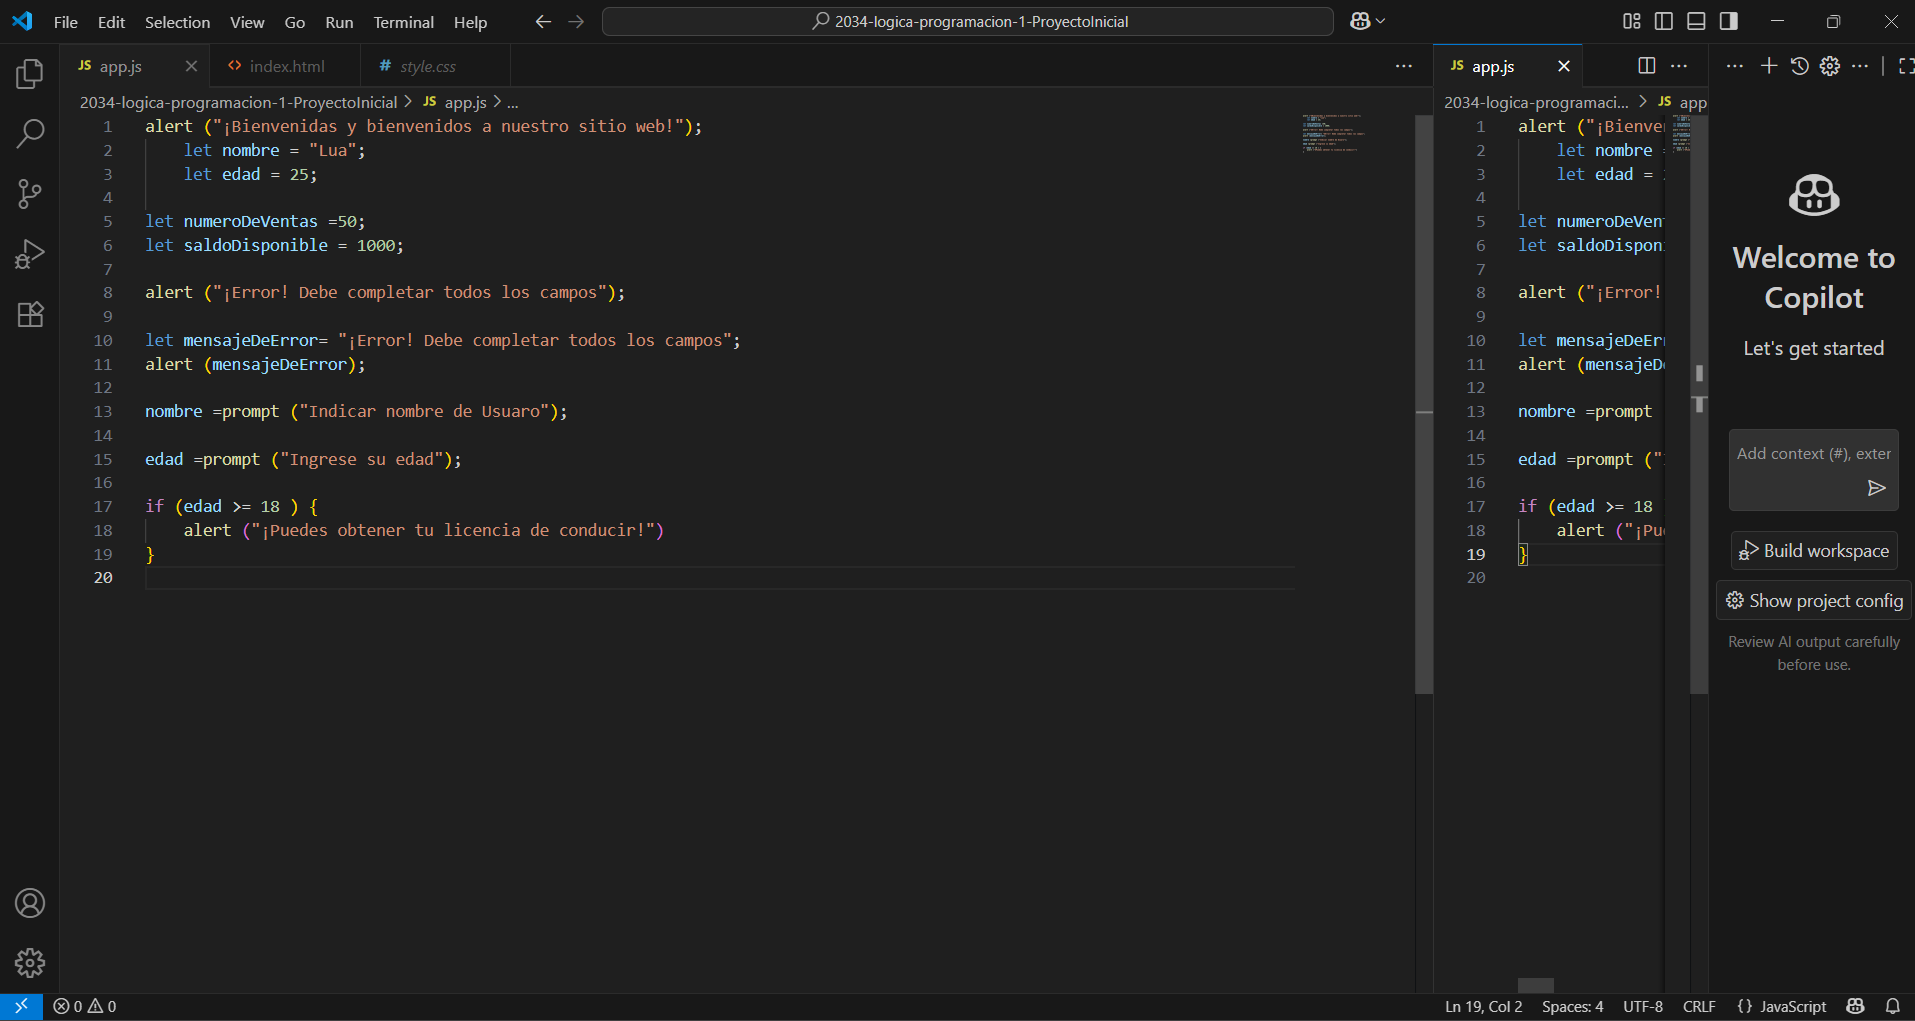This screenshot has width=1915, height=1021.
Task: Click the remote window indicator in status bar
Action: click(21, 1007)
